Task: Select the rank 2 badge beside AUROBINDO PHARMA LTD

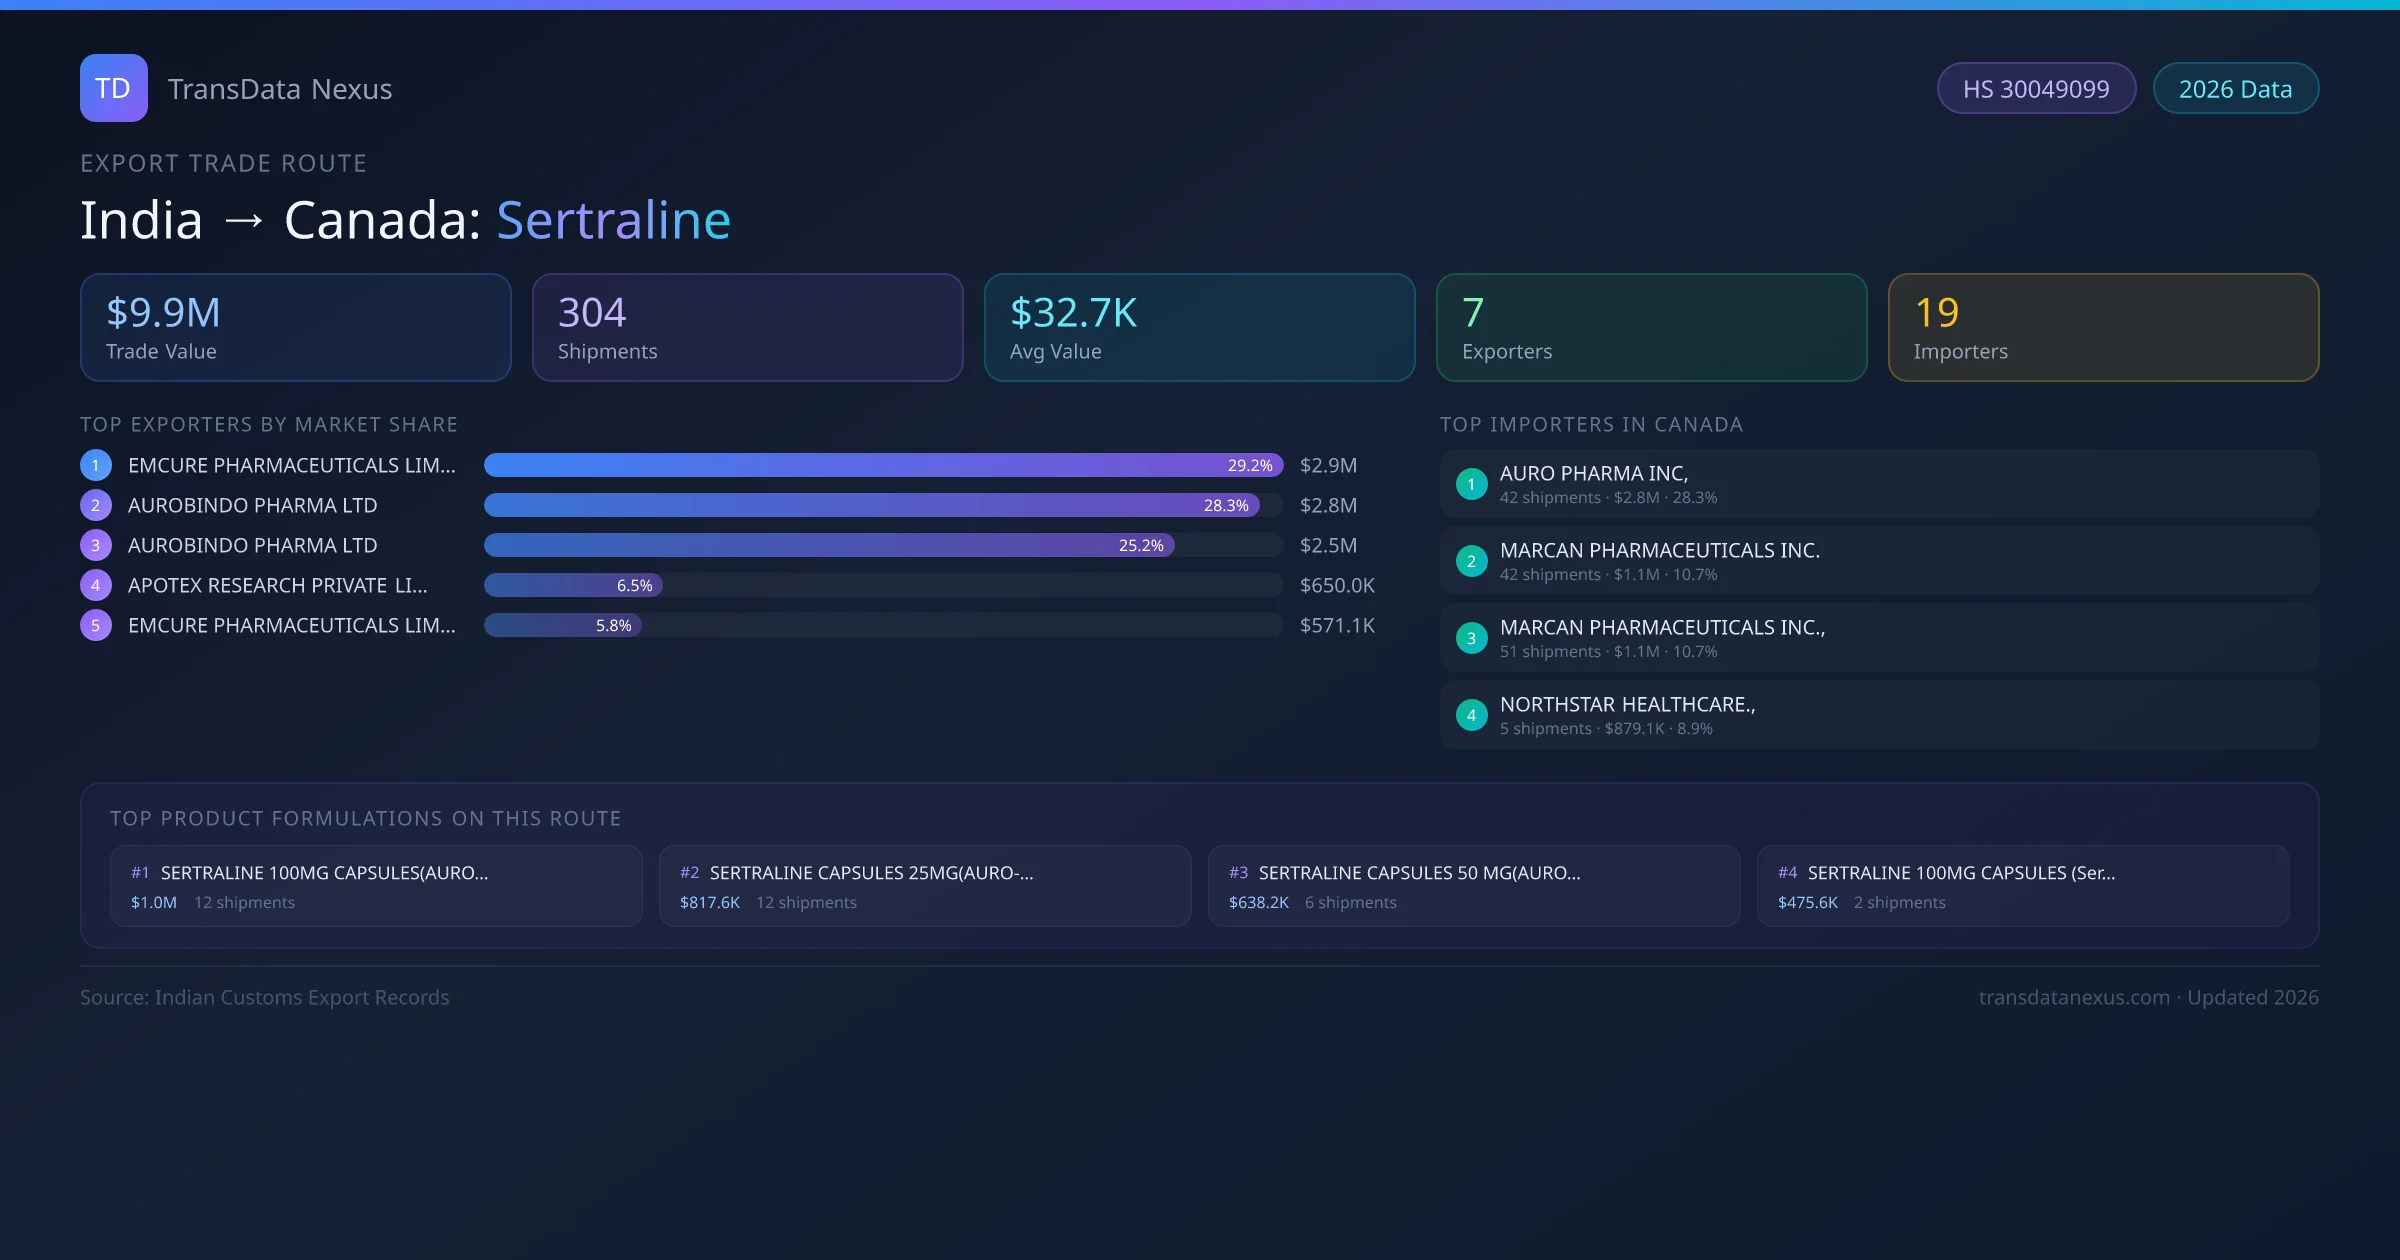Action: click(x=95, y=505)
